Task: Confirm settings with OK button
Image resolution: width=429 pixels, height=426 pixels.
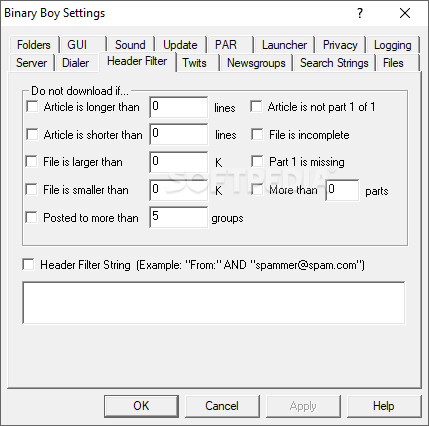Action: tap(141, 406)
